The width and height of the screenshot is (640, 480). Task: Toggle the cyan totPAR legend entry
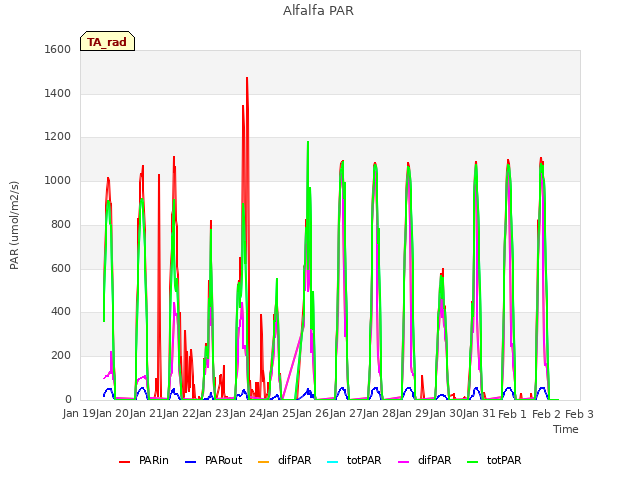click(354, 460)
